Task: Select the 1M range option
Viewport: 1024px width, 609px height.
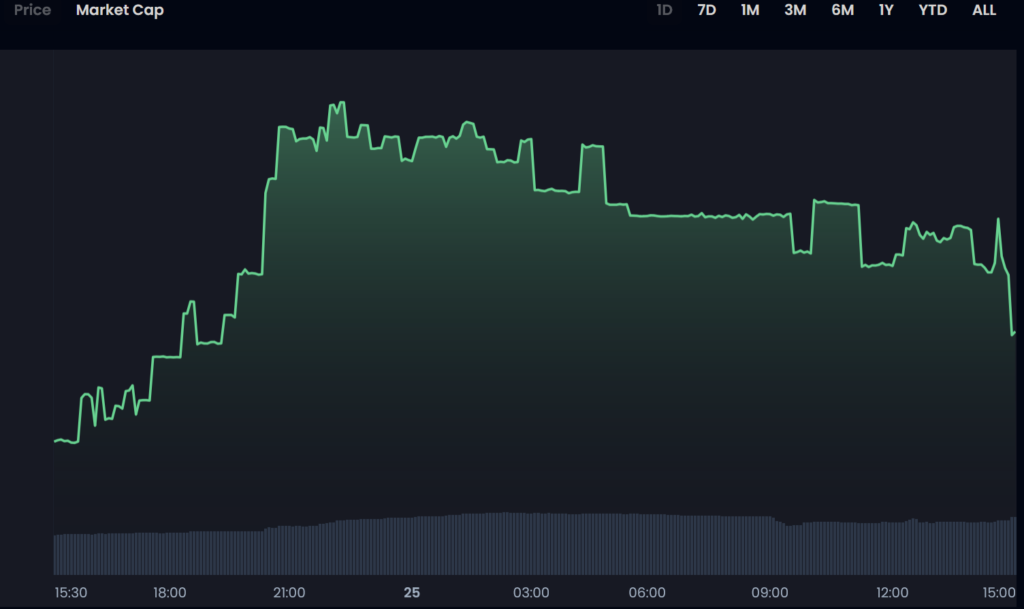Action: tap(750, 11)
